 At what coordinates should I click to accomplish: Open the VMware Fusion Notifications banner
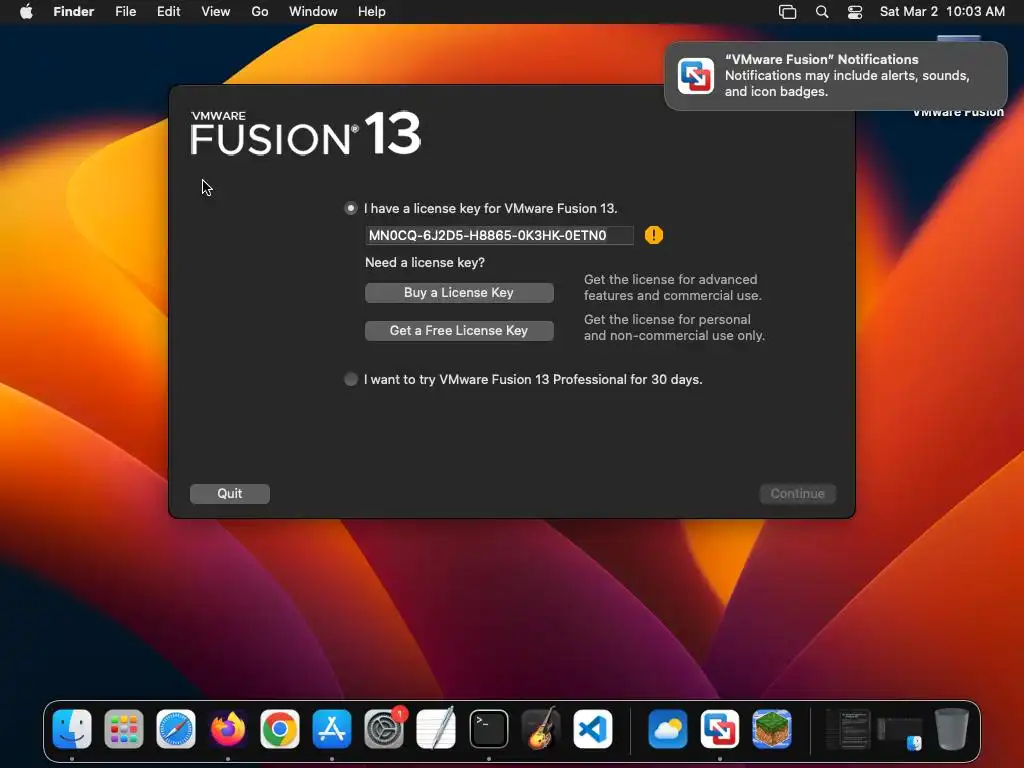(x=836, y=76)
